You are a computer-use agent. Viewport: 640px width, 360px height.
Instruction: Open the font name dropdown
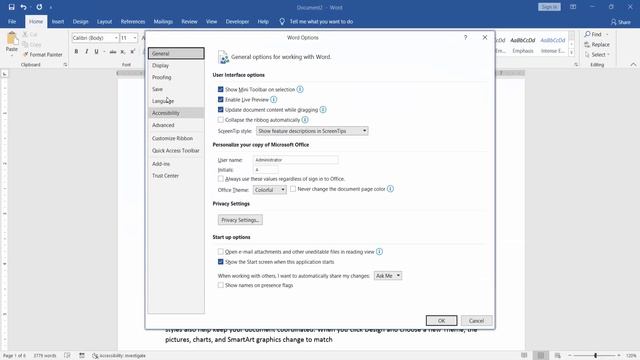[116, 38]
